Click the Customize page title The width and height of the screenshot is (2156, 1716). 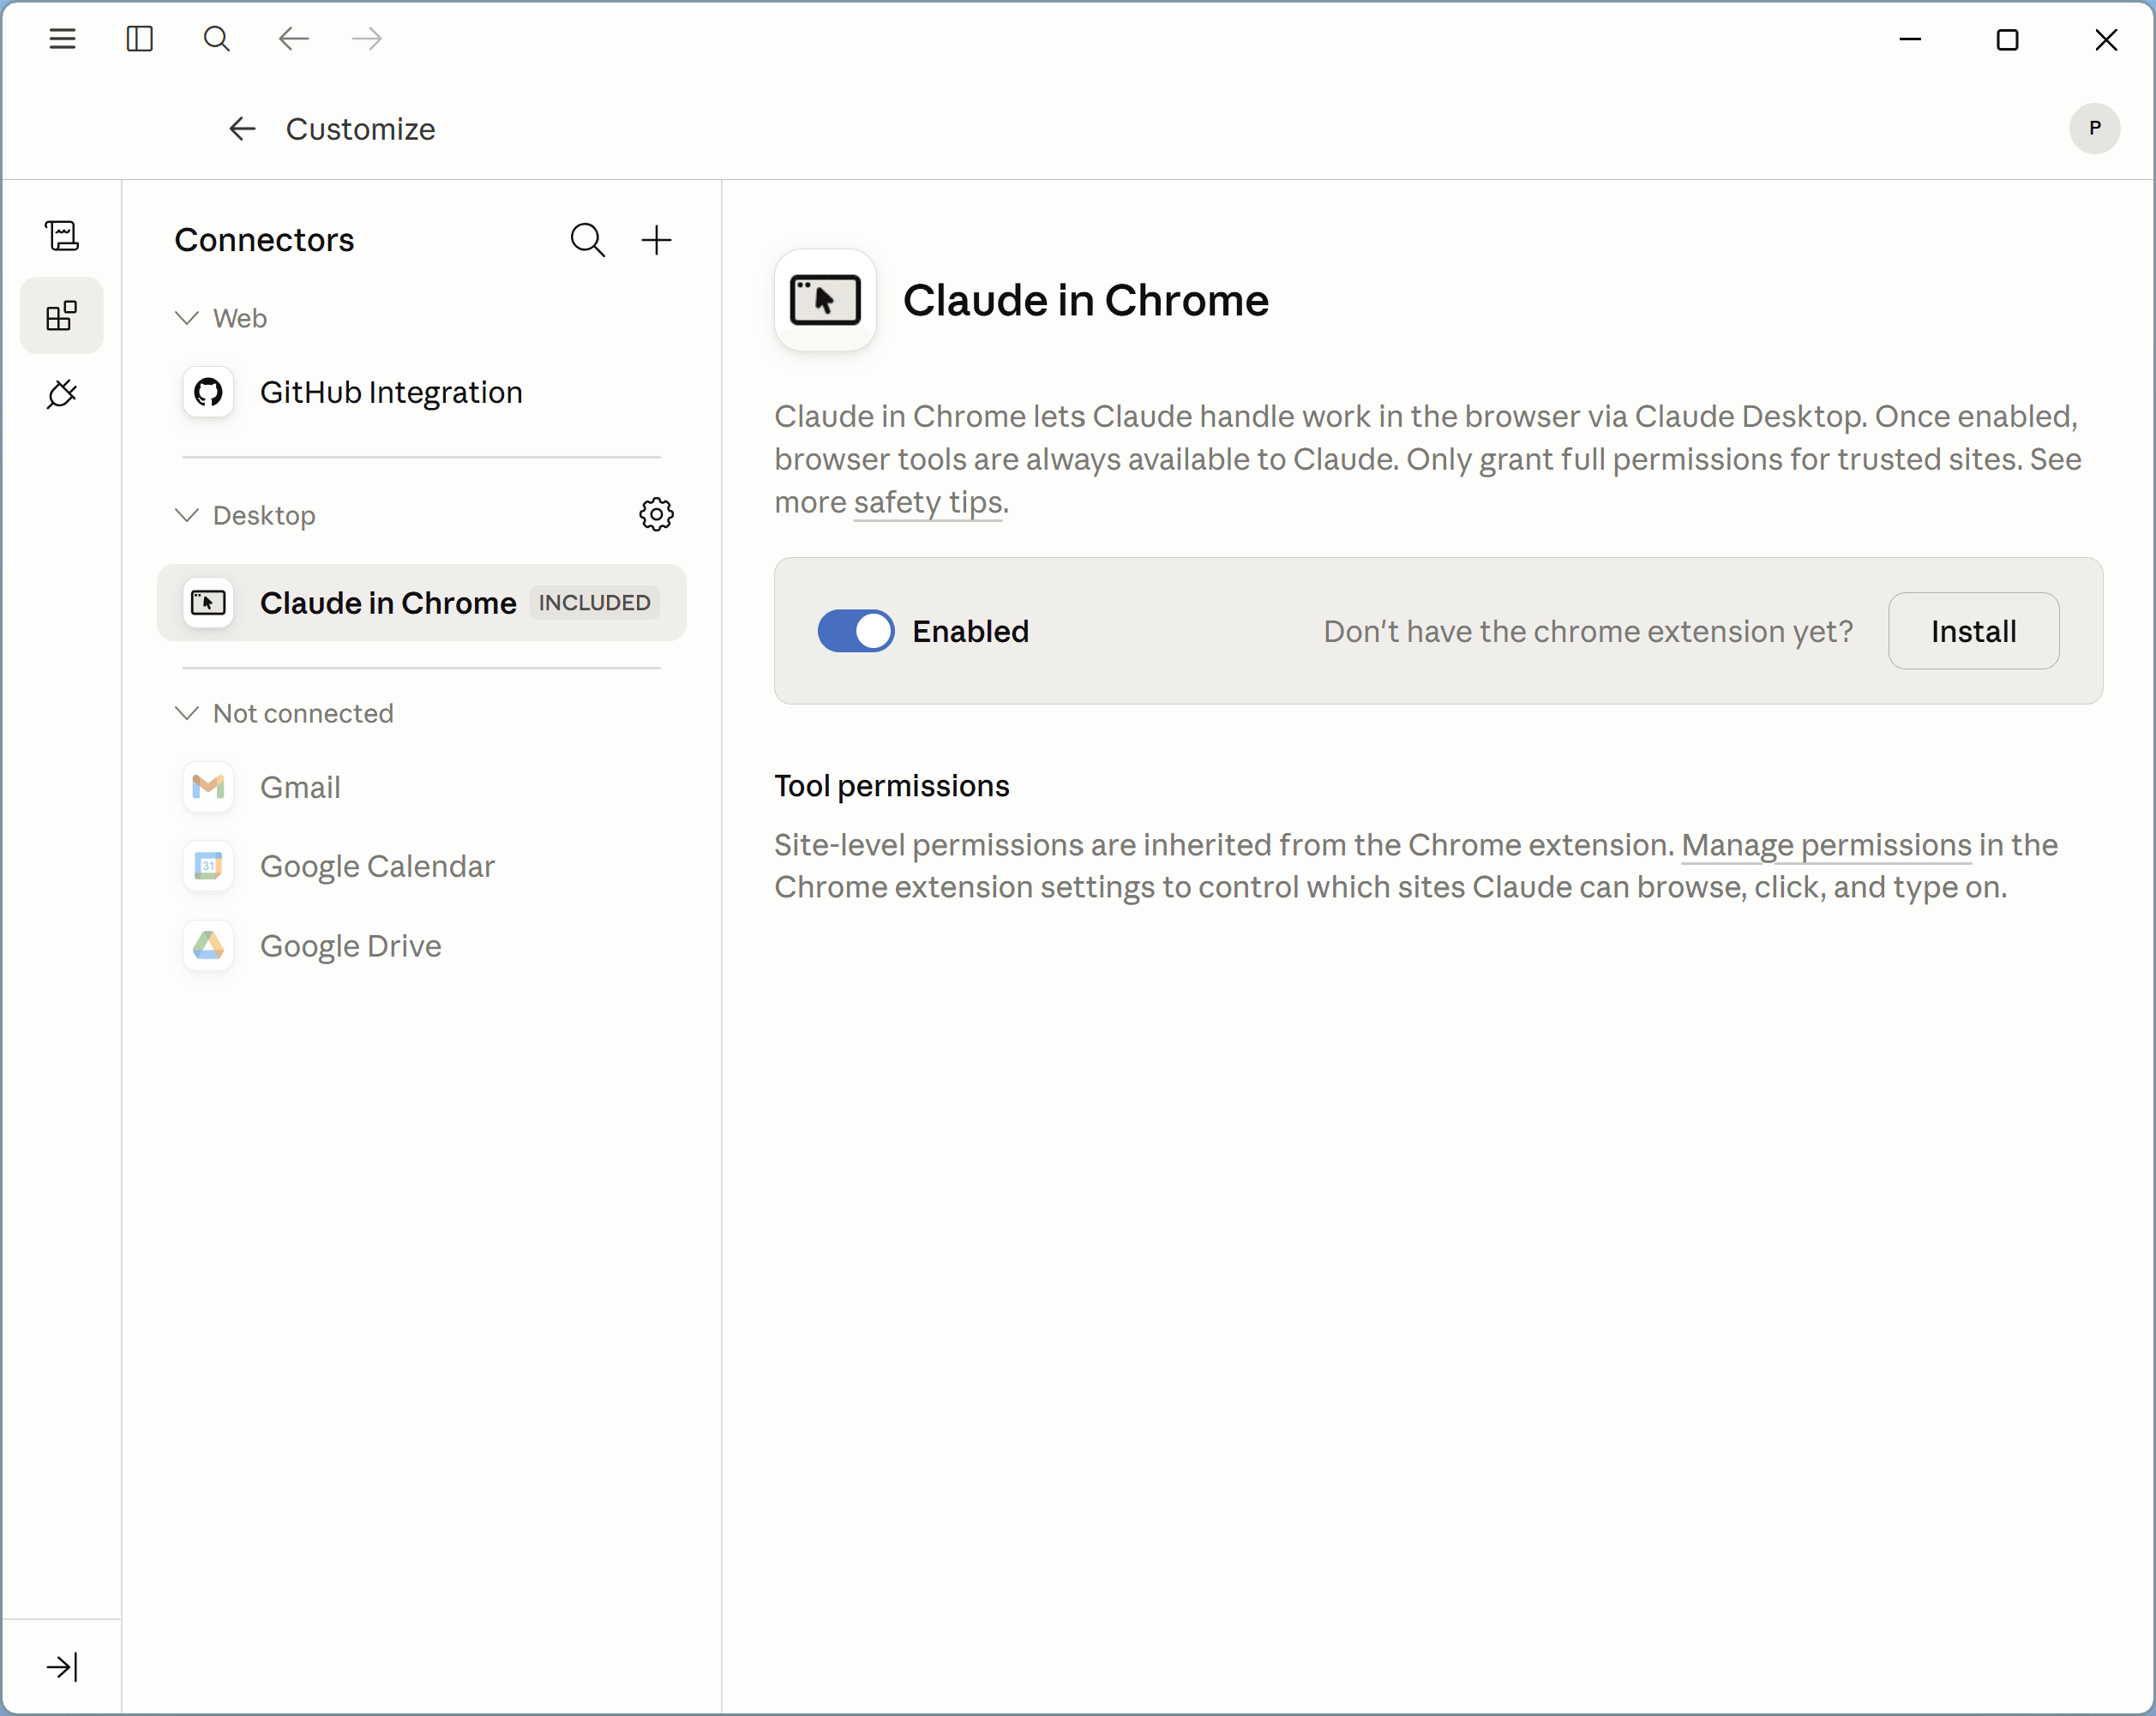[x=360, y=129]
